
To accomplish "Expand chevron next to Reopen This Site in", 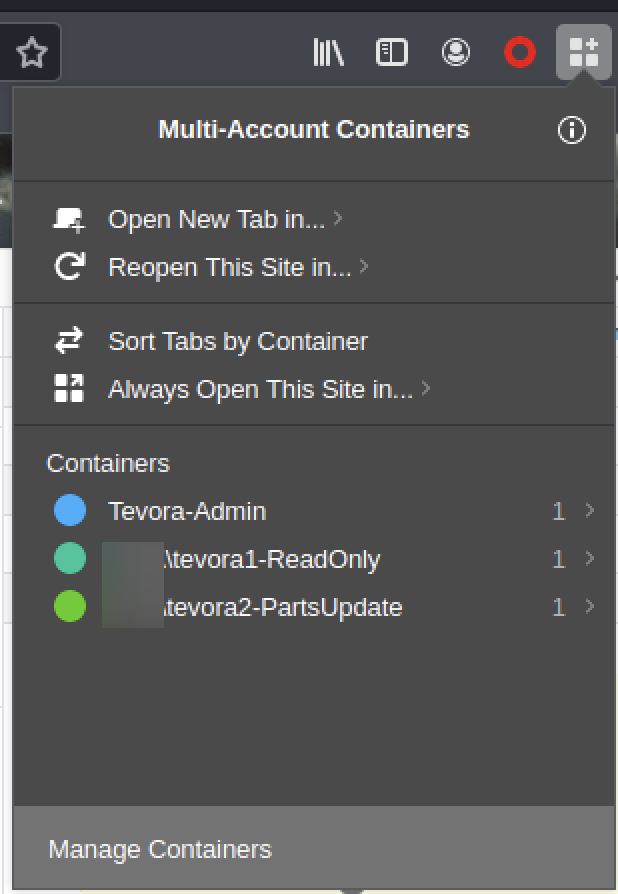I will [x=364, y=266].
